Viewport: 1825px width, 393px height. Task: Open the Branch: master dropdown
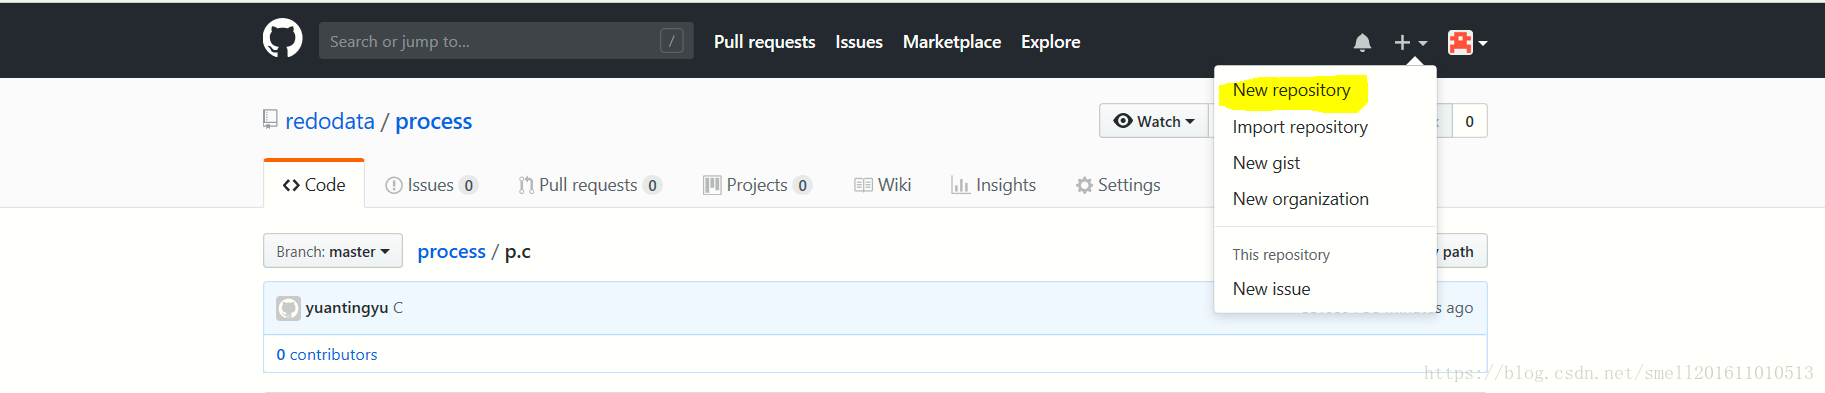[x=333, y=251]
